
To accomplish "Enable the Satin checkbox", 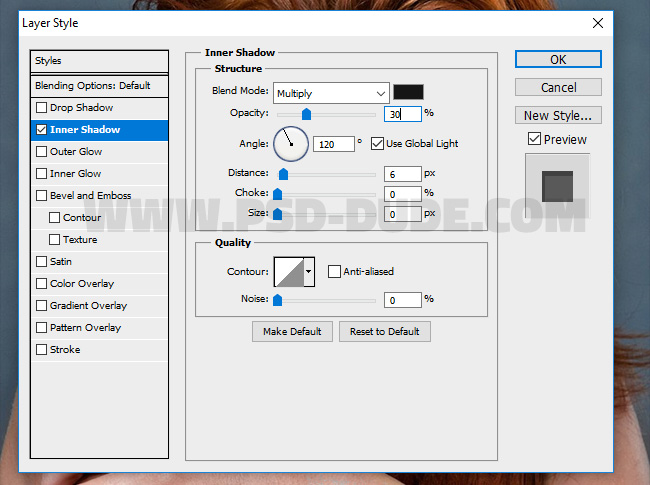I will (x=41, y=262).
